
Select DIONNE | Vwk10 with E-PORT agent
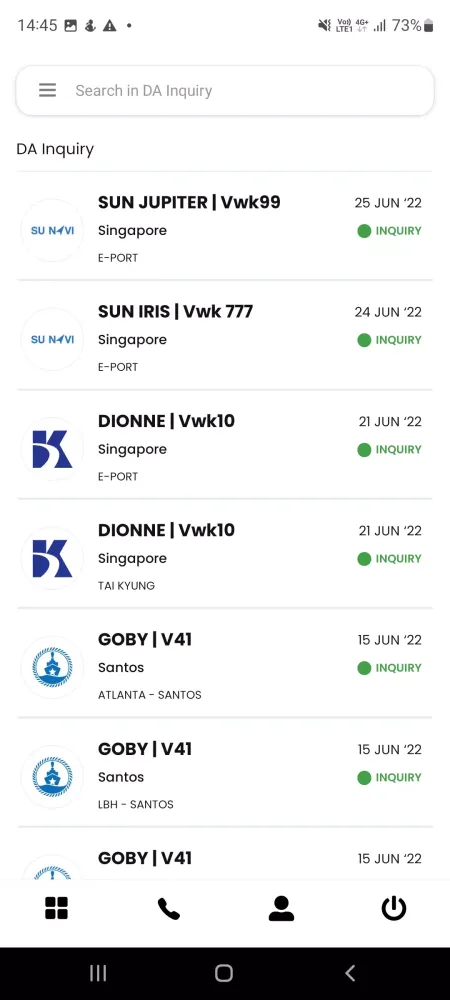click(224, 445)
